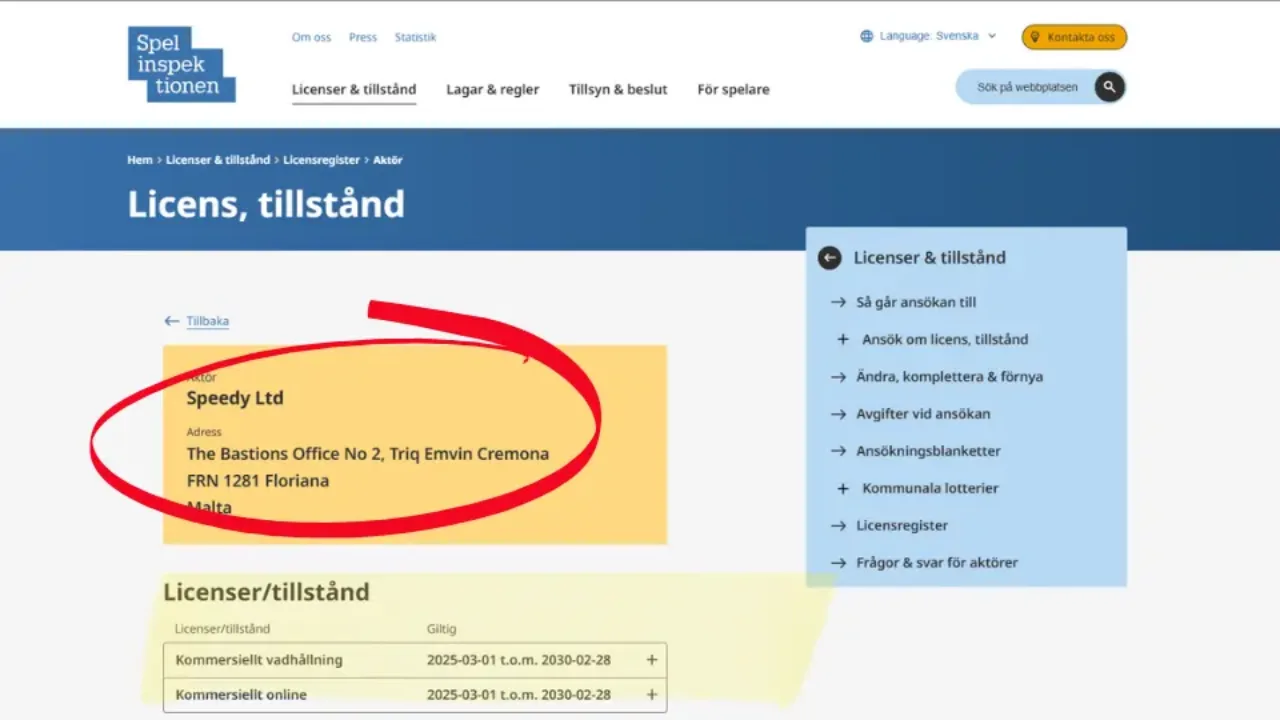Open the Statistik top link
This screenshot has height=720, width=1280.
pyautogui.click(x=415, y=37)
